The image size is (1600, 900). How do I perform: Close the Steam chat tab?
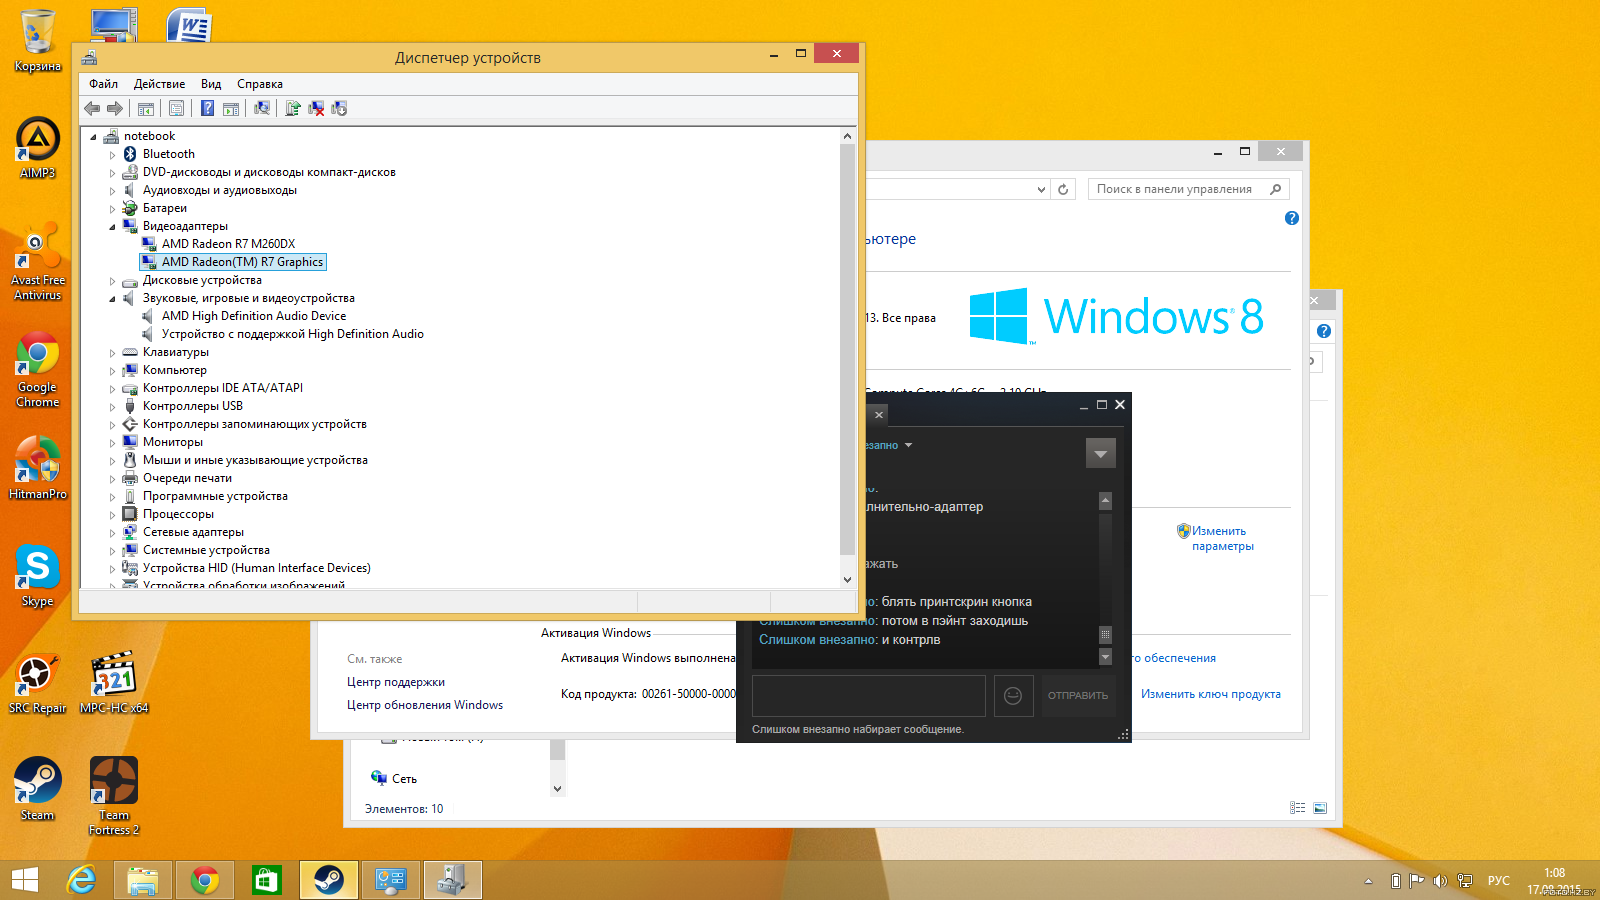click(879, 415)
